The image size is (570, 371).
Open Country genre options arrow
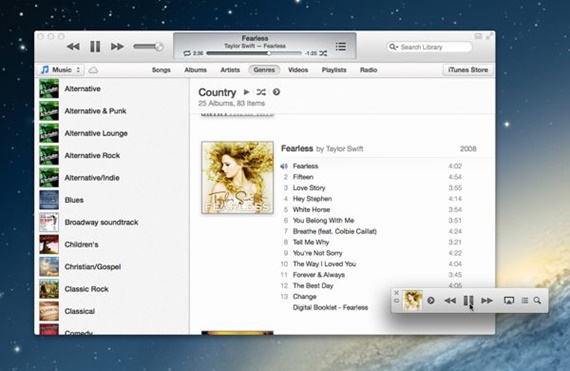click(x=276, y=92)
